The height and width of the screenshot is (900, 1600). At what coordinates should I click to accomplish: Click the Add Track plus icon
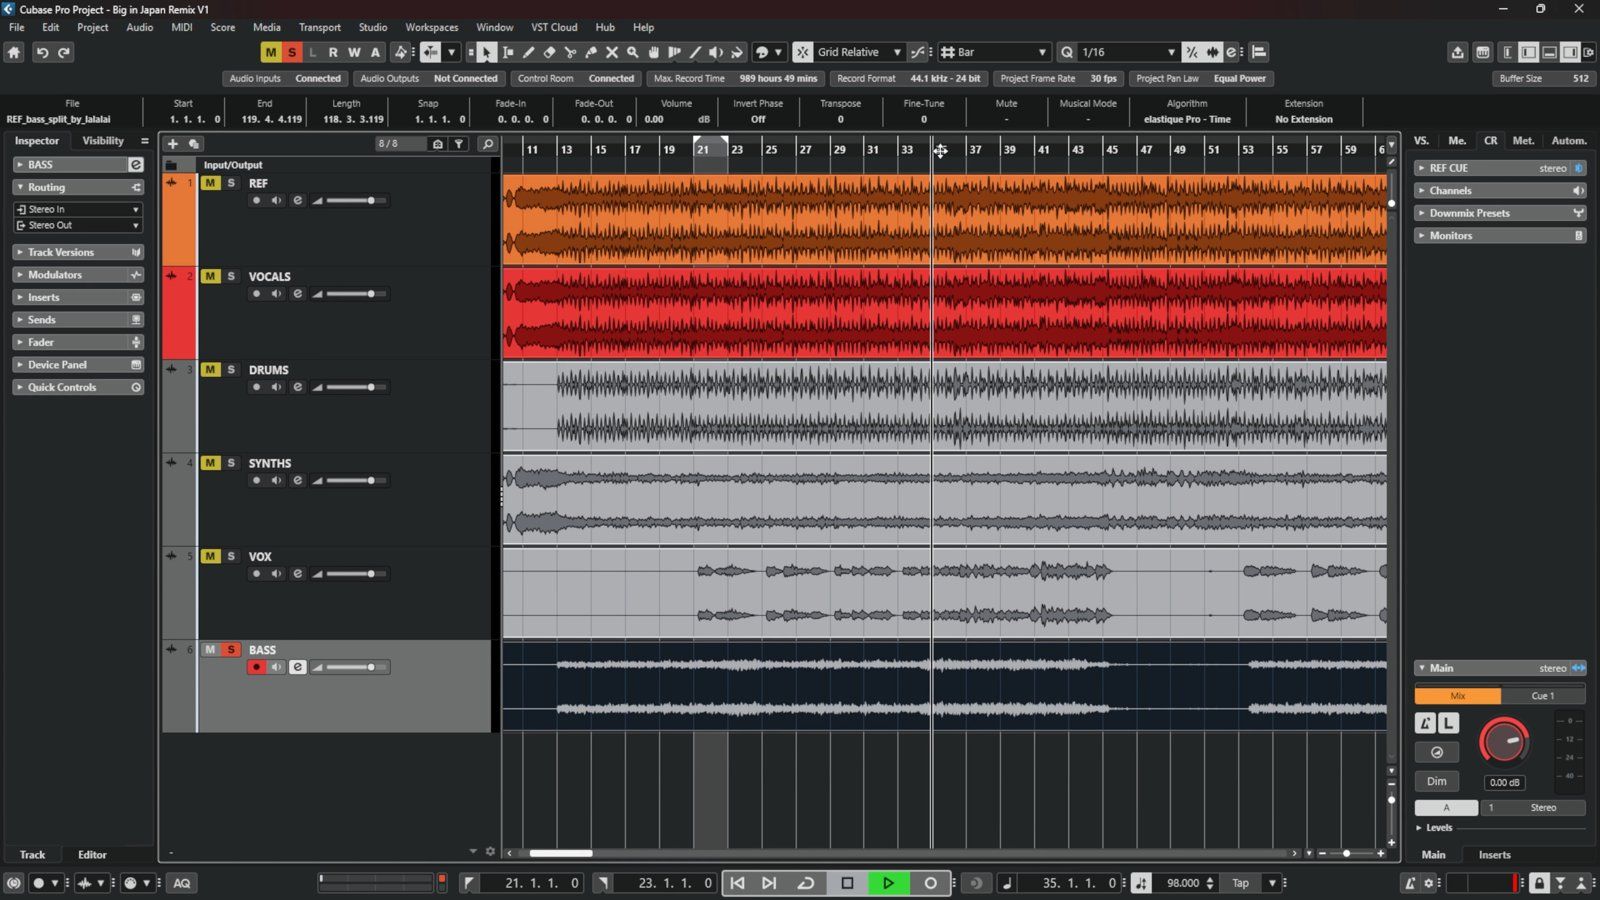click(x=172, y=144)
